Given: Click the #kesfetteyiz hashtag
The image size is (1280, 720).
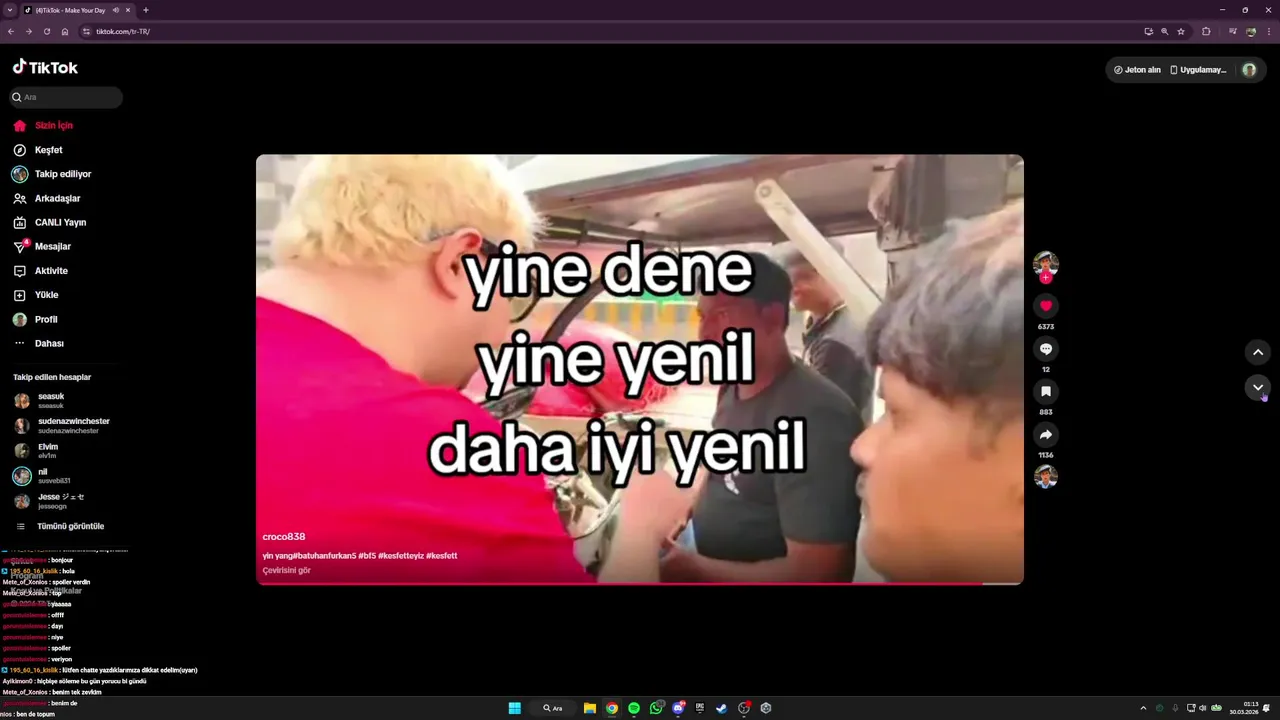Looking at the screenshot, I should tap(401, 556).
